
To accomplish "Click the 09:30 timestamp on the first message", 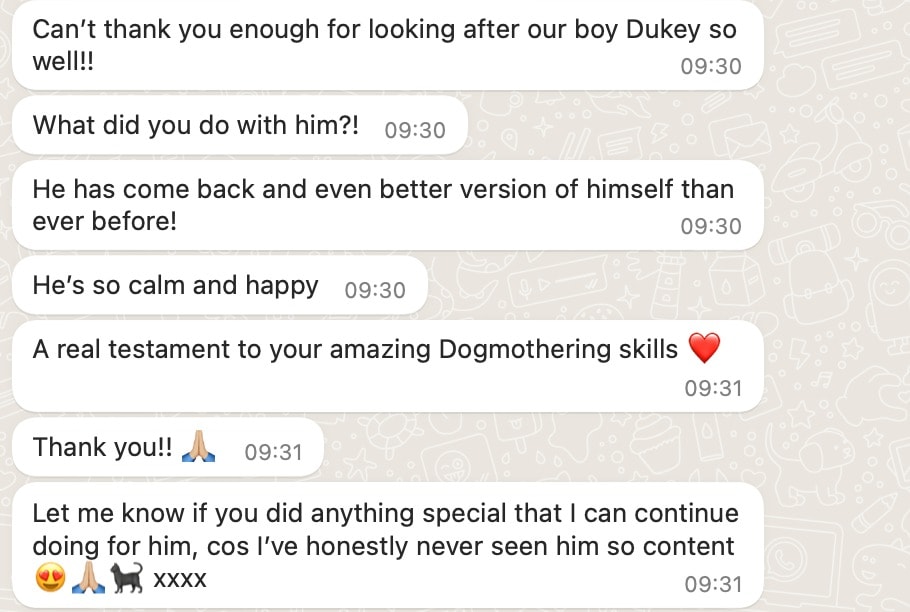I will (711, 66).
